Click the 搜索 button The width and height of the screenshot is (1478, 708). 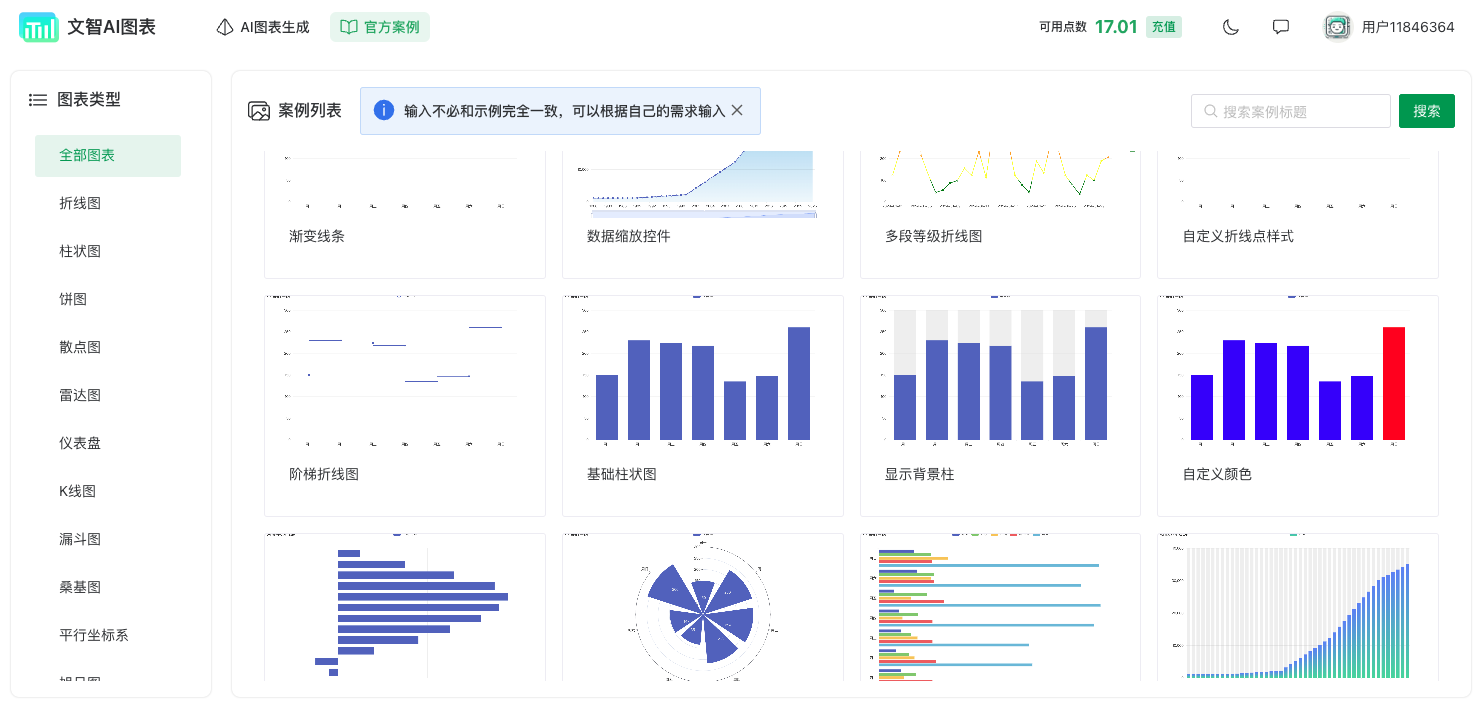pyautogui.click(x=1427, y=111)
